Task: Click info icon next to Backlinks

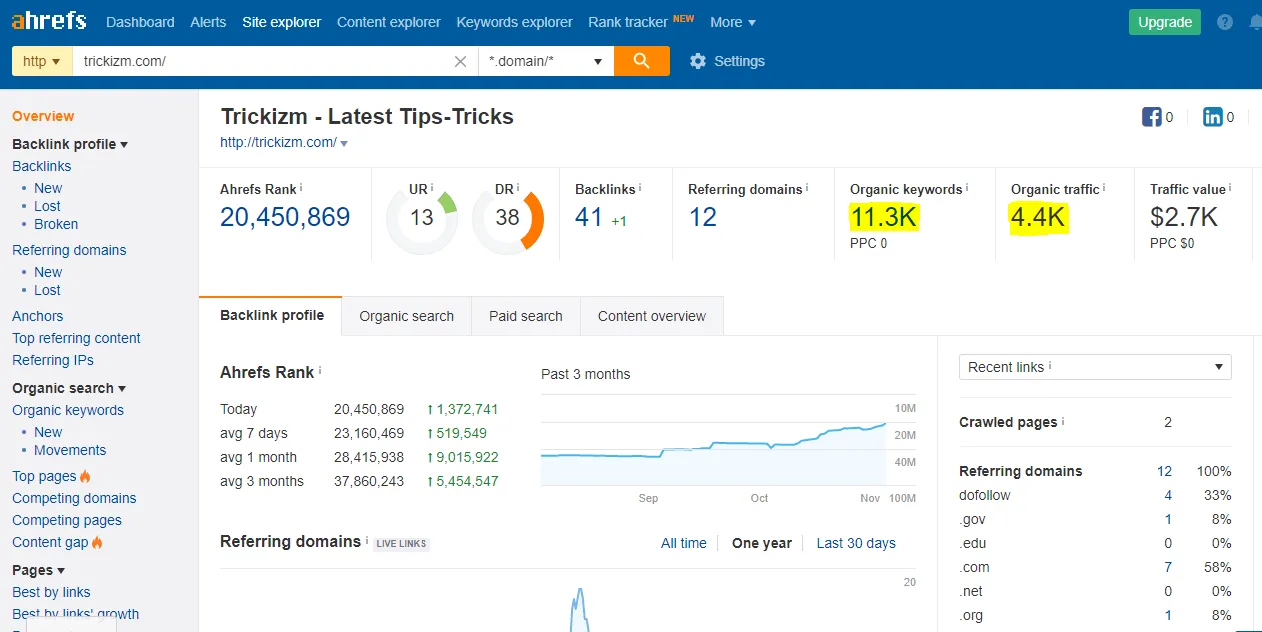Action: 640,187
